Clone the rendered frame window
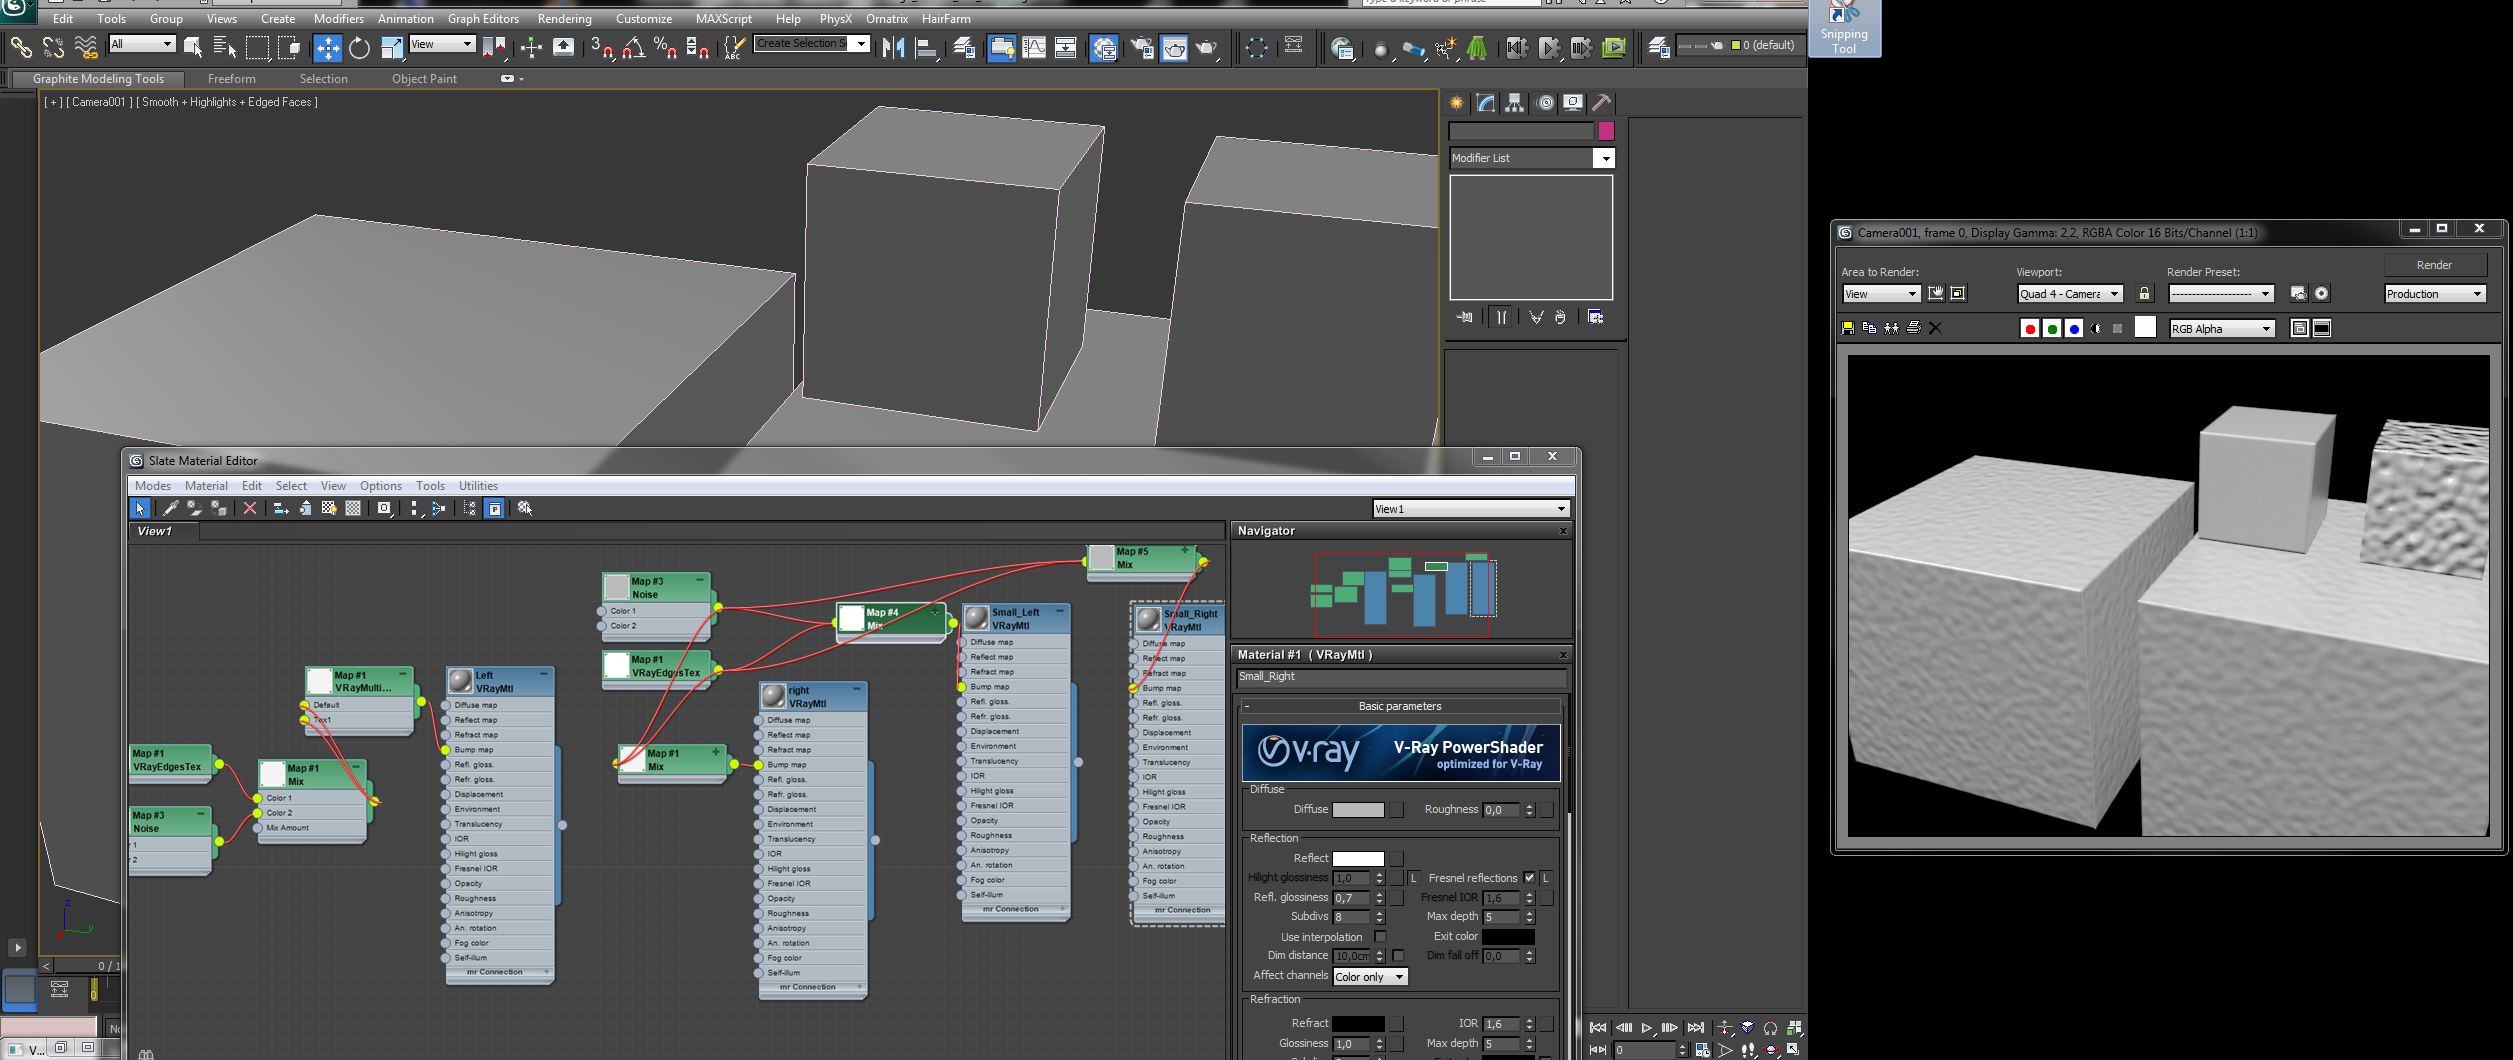The height and width of the screenshot is (1060, 2513). (1891, 328)
